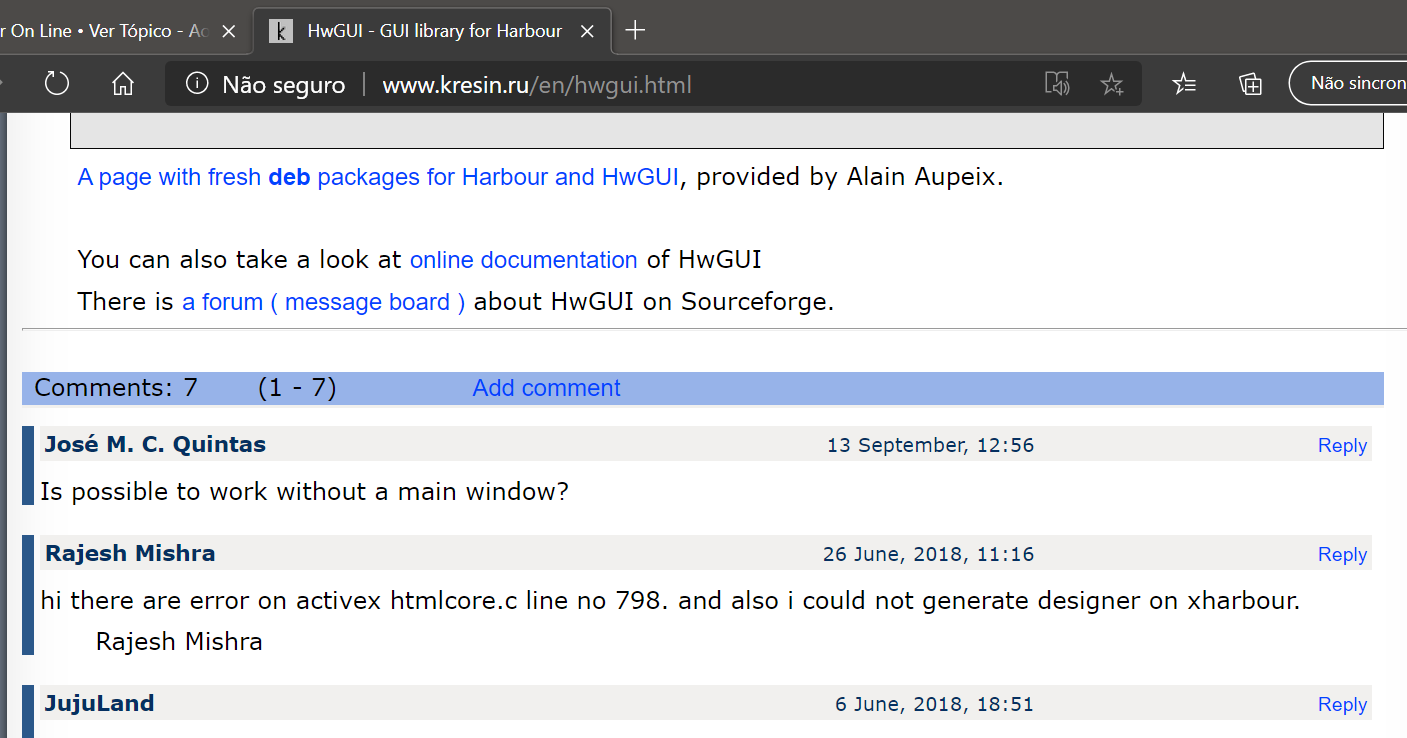The image size is (1407, 738).
Task: Click the browser refresh icon
Action: 57,83
